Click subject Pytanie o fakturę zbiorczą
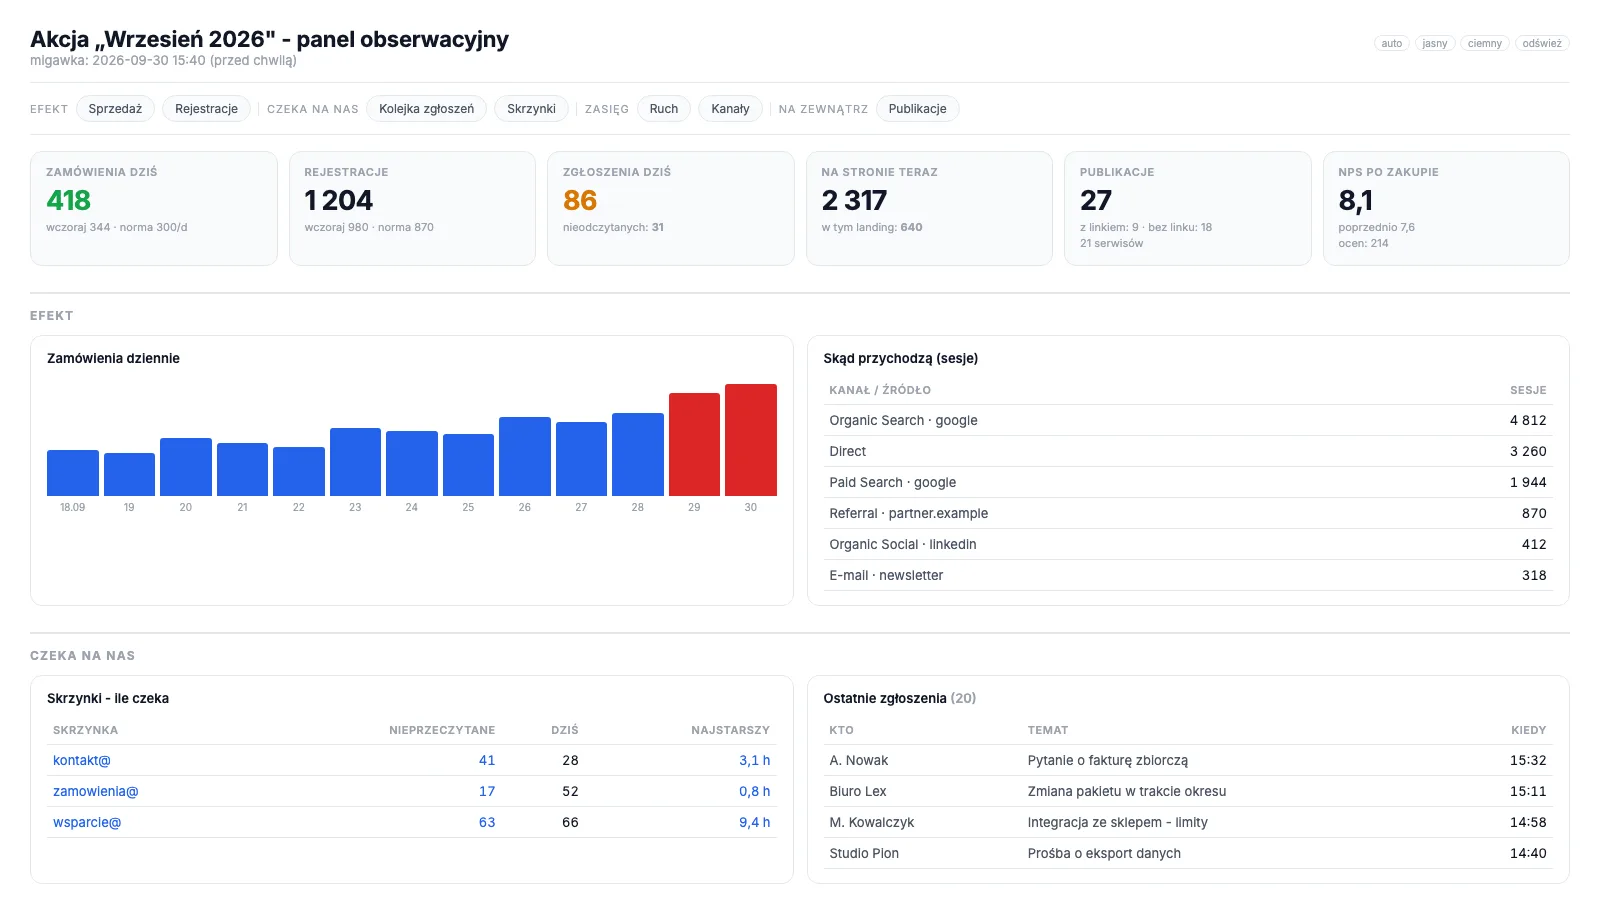 [1108, 760]
